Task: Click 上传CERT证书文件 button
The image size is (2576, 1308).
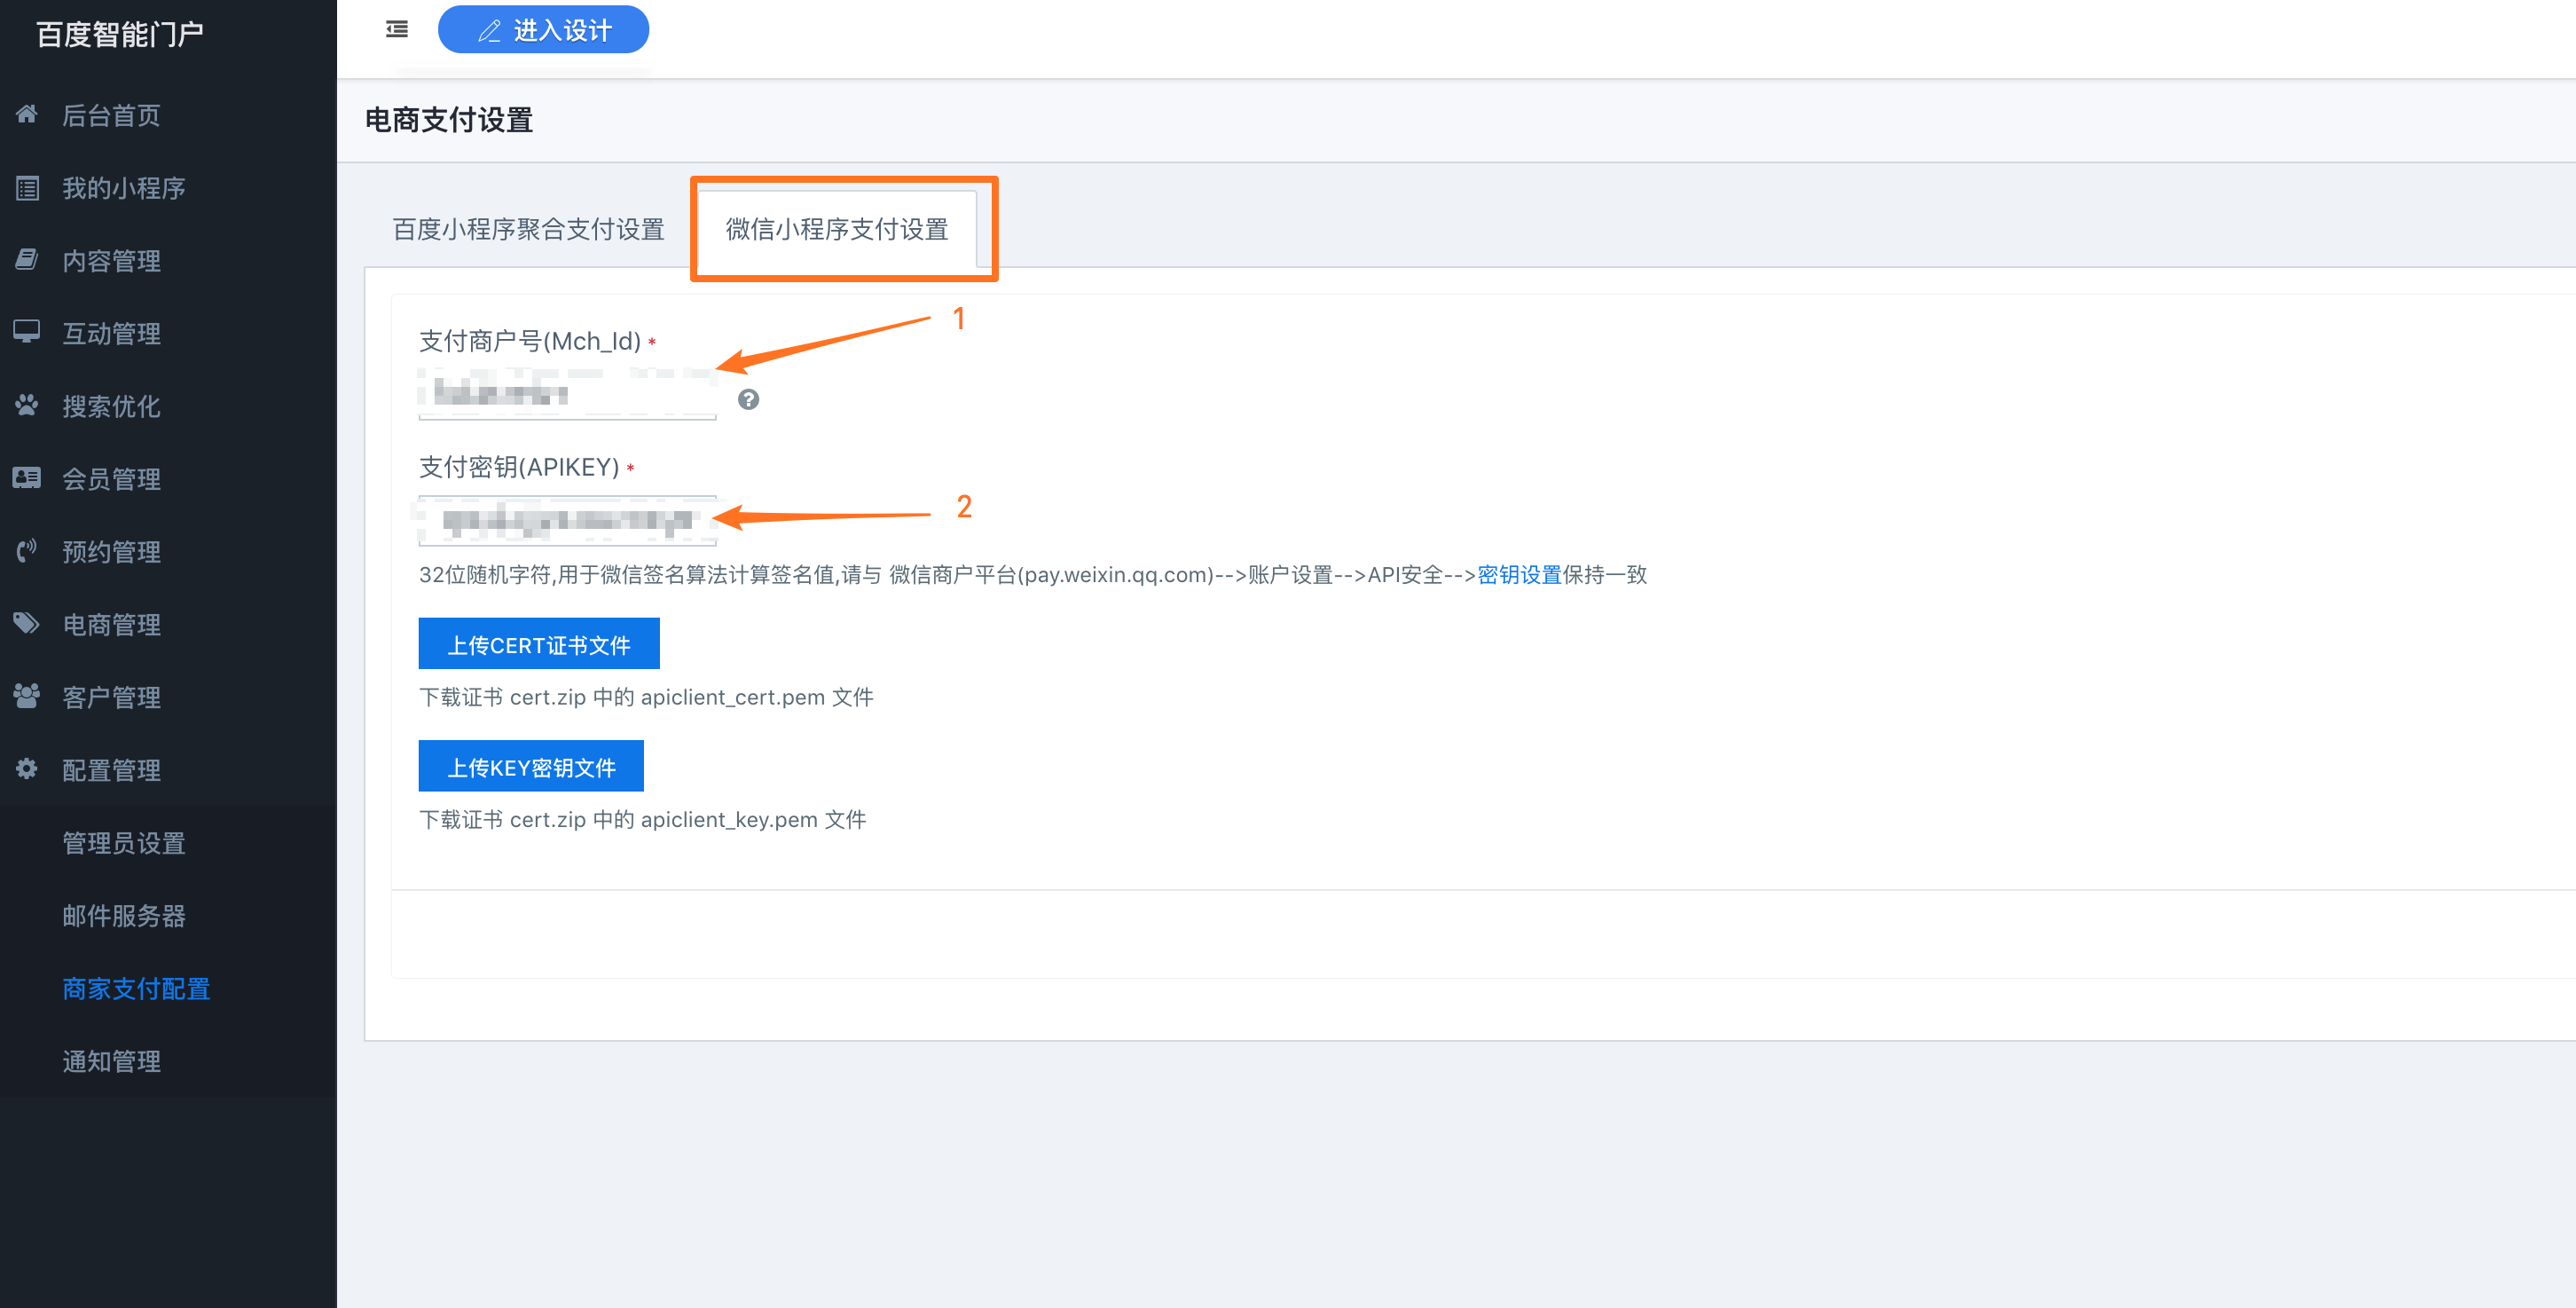Action: pyautogui.click(x=539, y=644)
